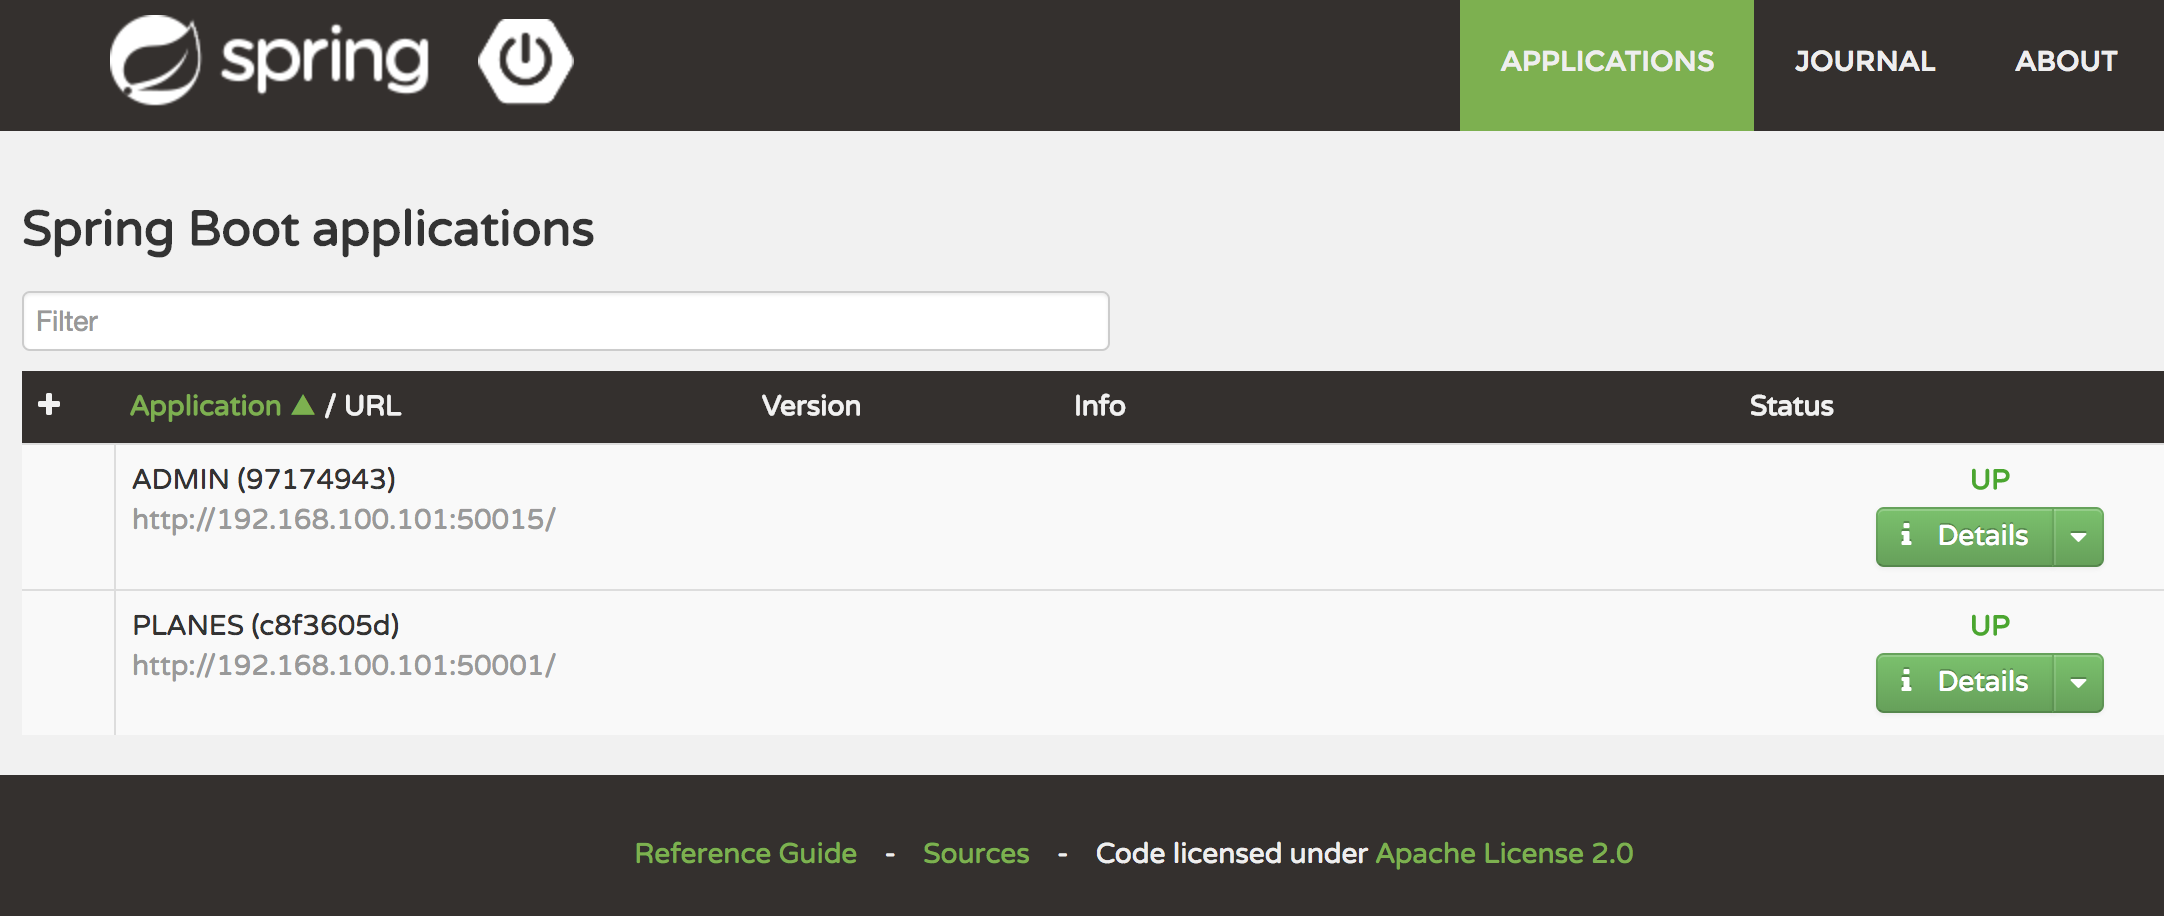Open Details for the PLANES application

[1965, 683]
